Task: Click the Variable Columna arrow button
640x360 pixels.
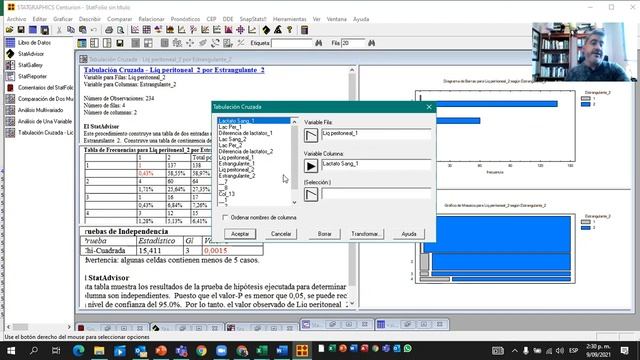Action: tap(311, 166)
